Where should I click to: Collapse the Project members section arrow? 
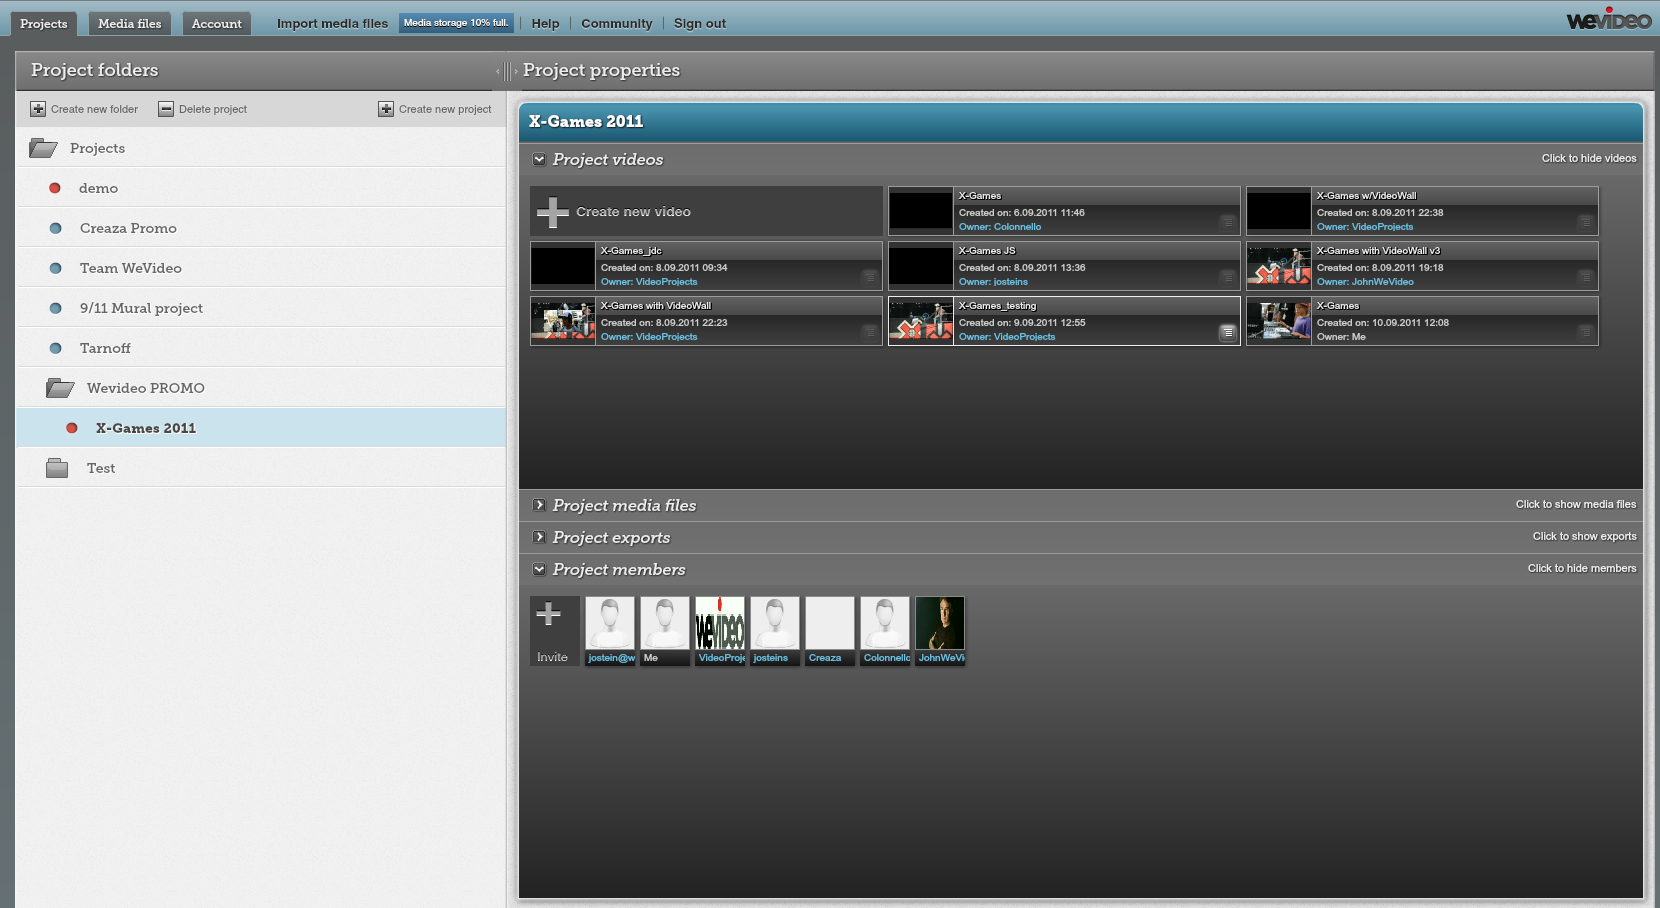539,569
